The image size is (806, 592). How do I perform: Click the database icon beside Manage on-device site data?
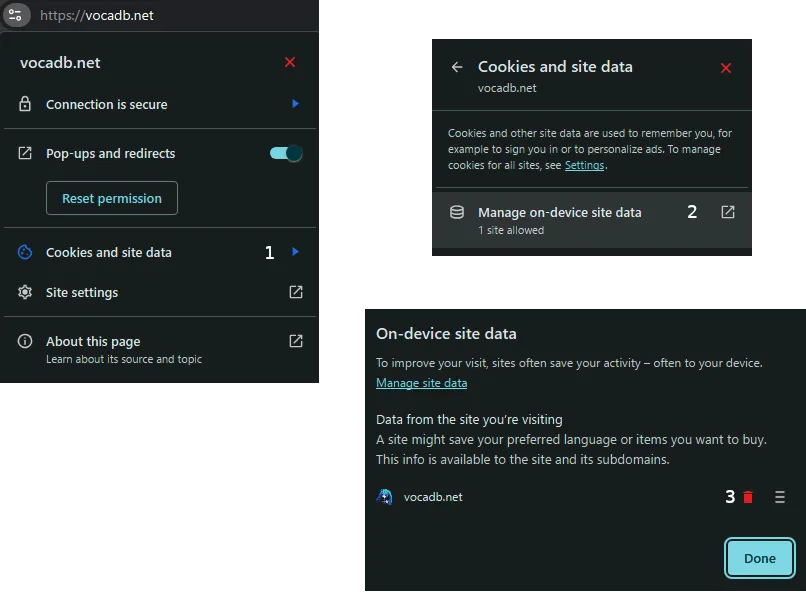(x=457, y=211)
